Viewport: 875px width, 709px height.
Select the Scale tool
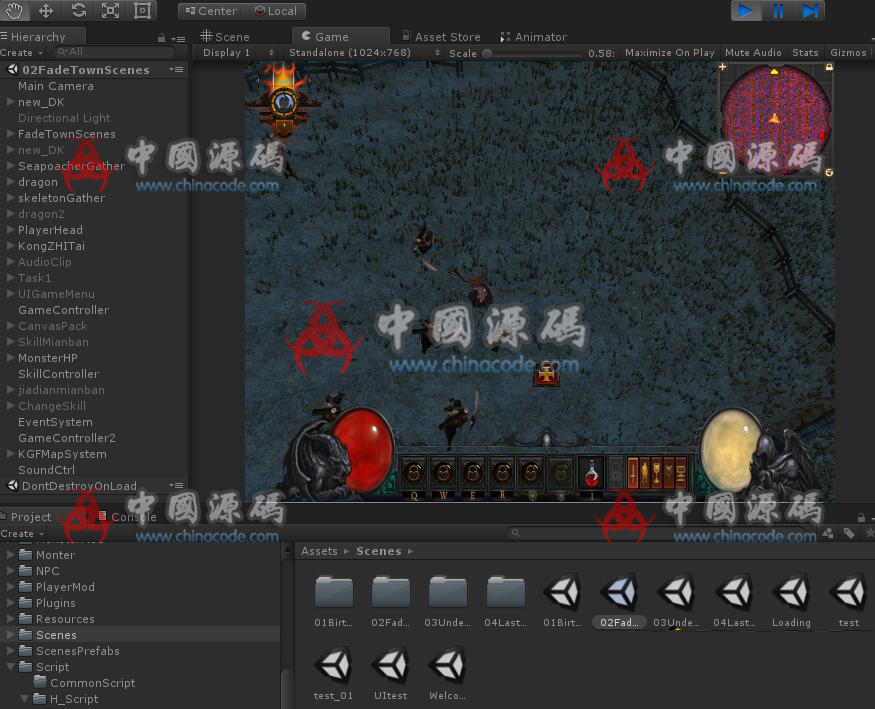(110, 11)
